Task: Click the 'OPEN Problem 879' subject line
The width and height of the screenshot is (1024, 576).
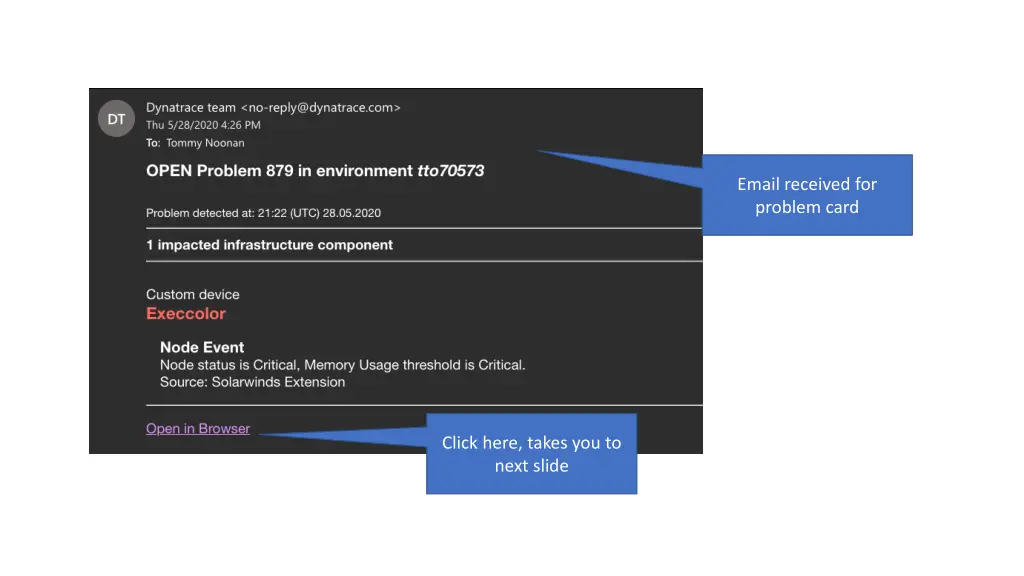Action: [220, 170]
